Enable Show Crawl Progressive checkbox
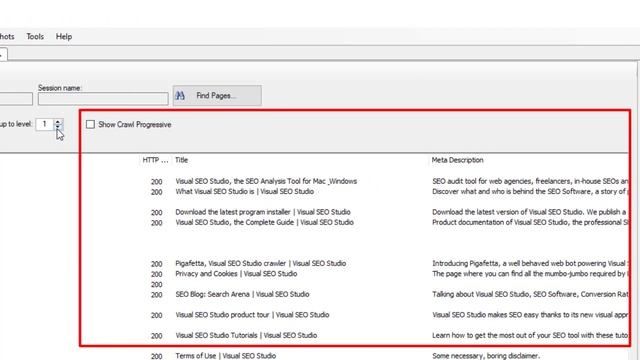This screenshot has height=360, width=640. (x=90, y=124)
